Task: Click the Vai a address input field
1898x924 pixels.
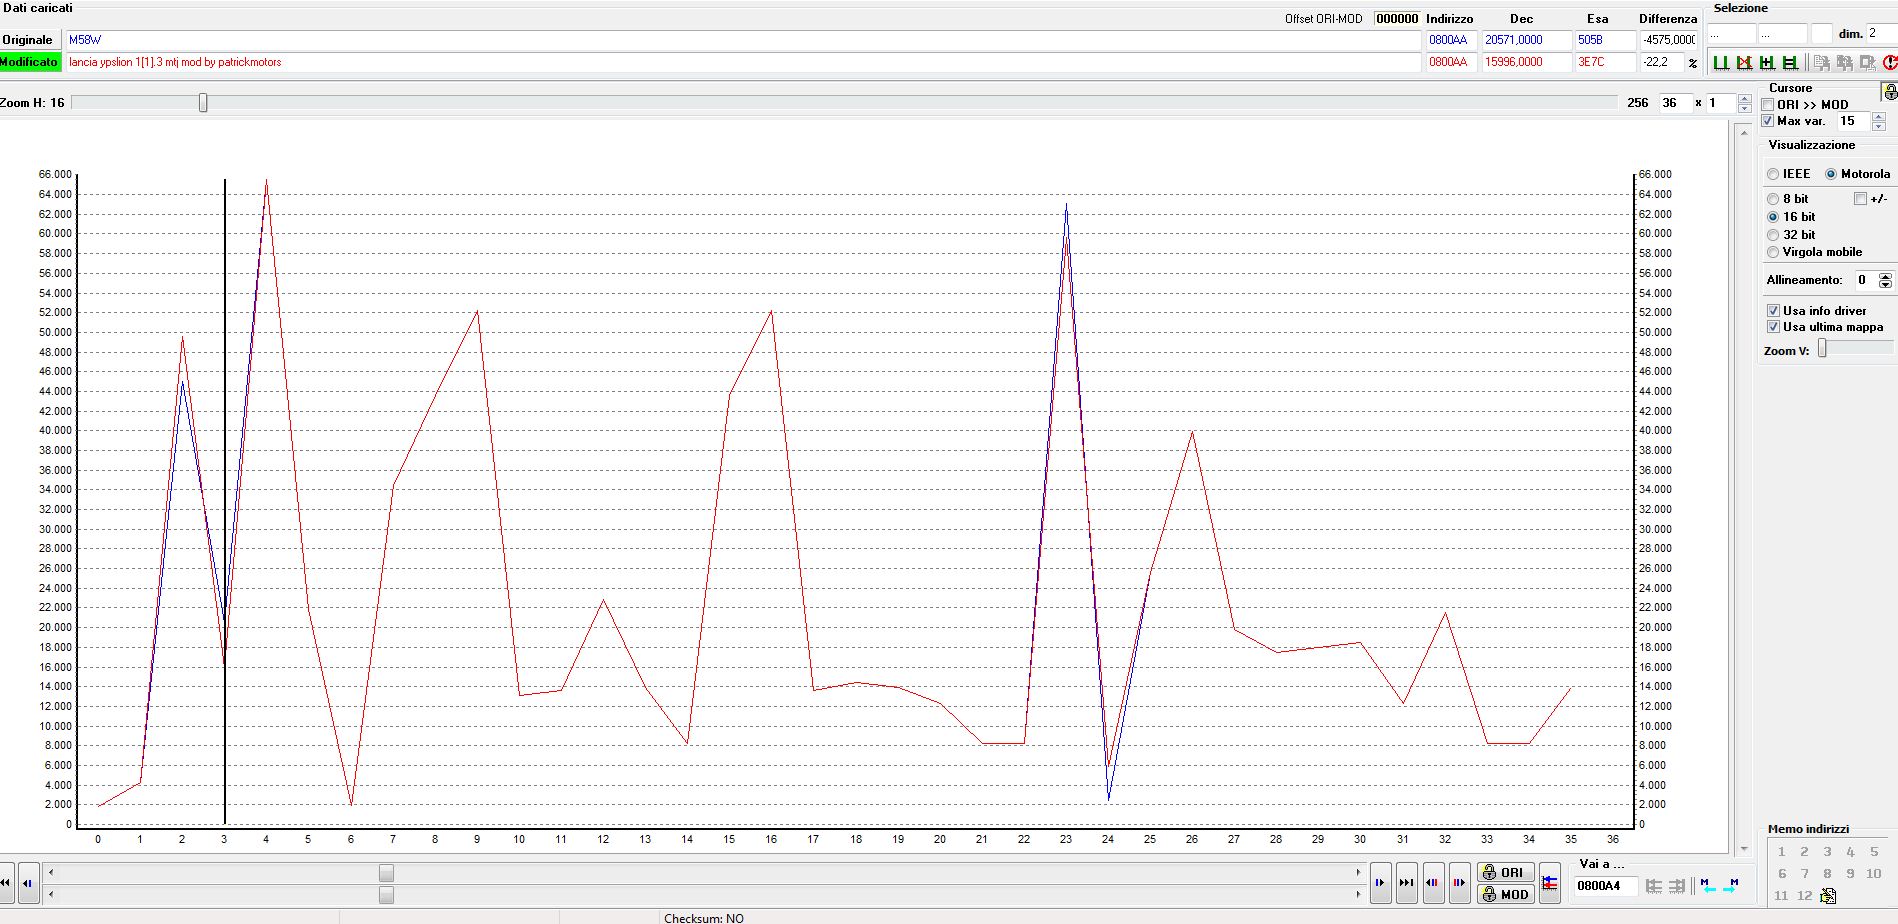Action: pos(1604,886)
